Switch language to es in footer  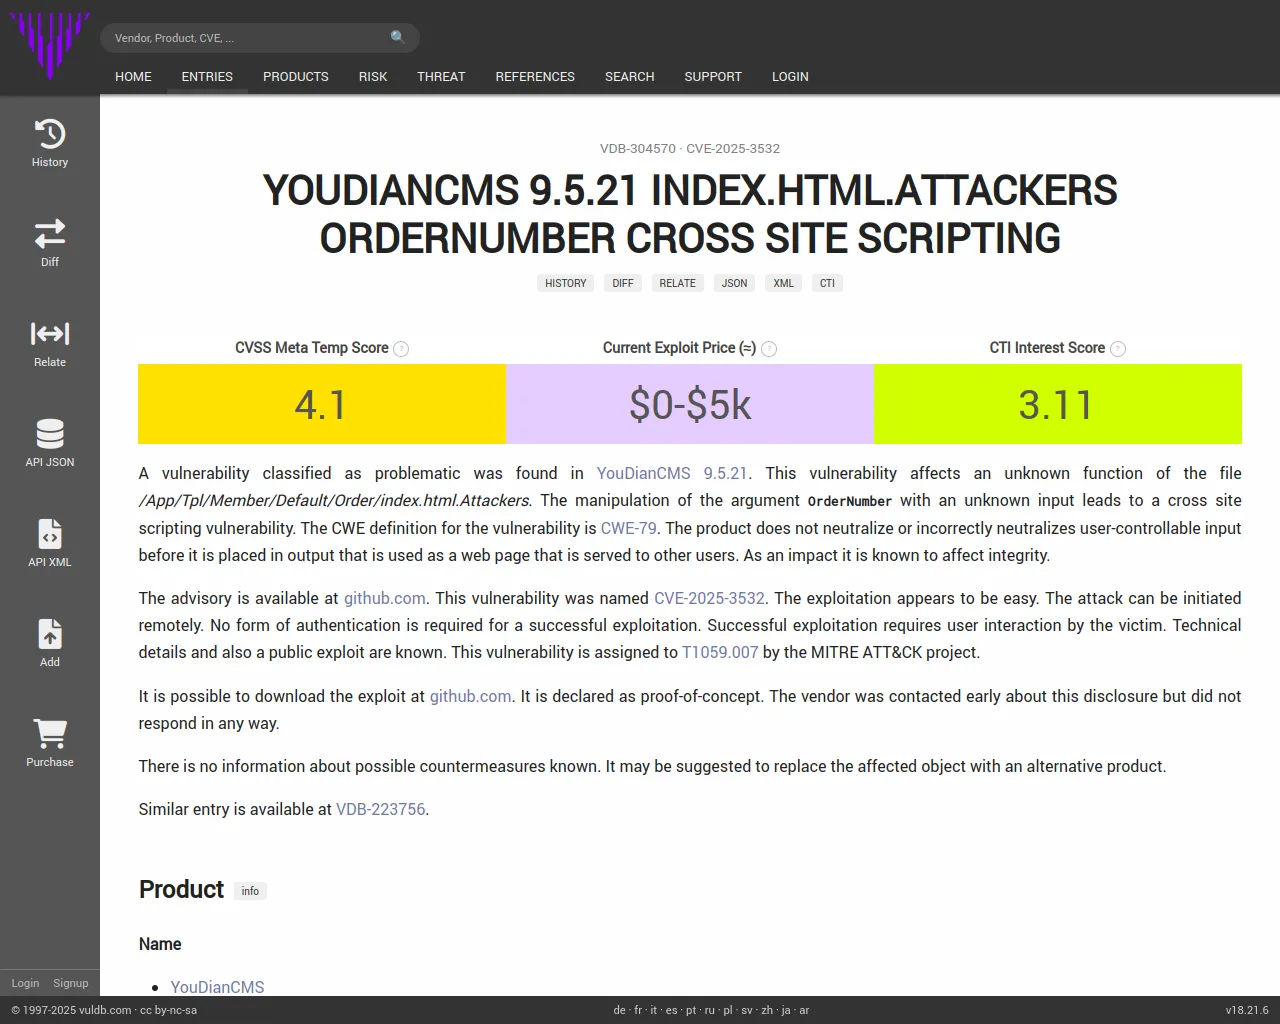[672, 1010]
